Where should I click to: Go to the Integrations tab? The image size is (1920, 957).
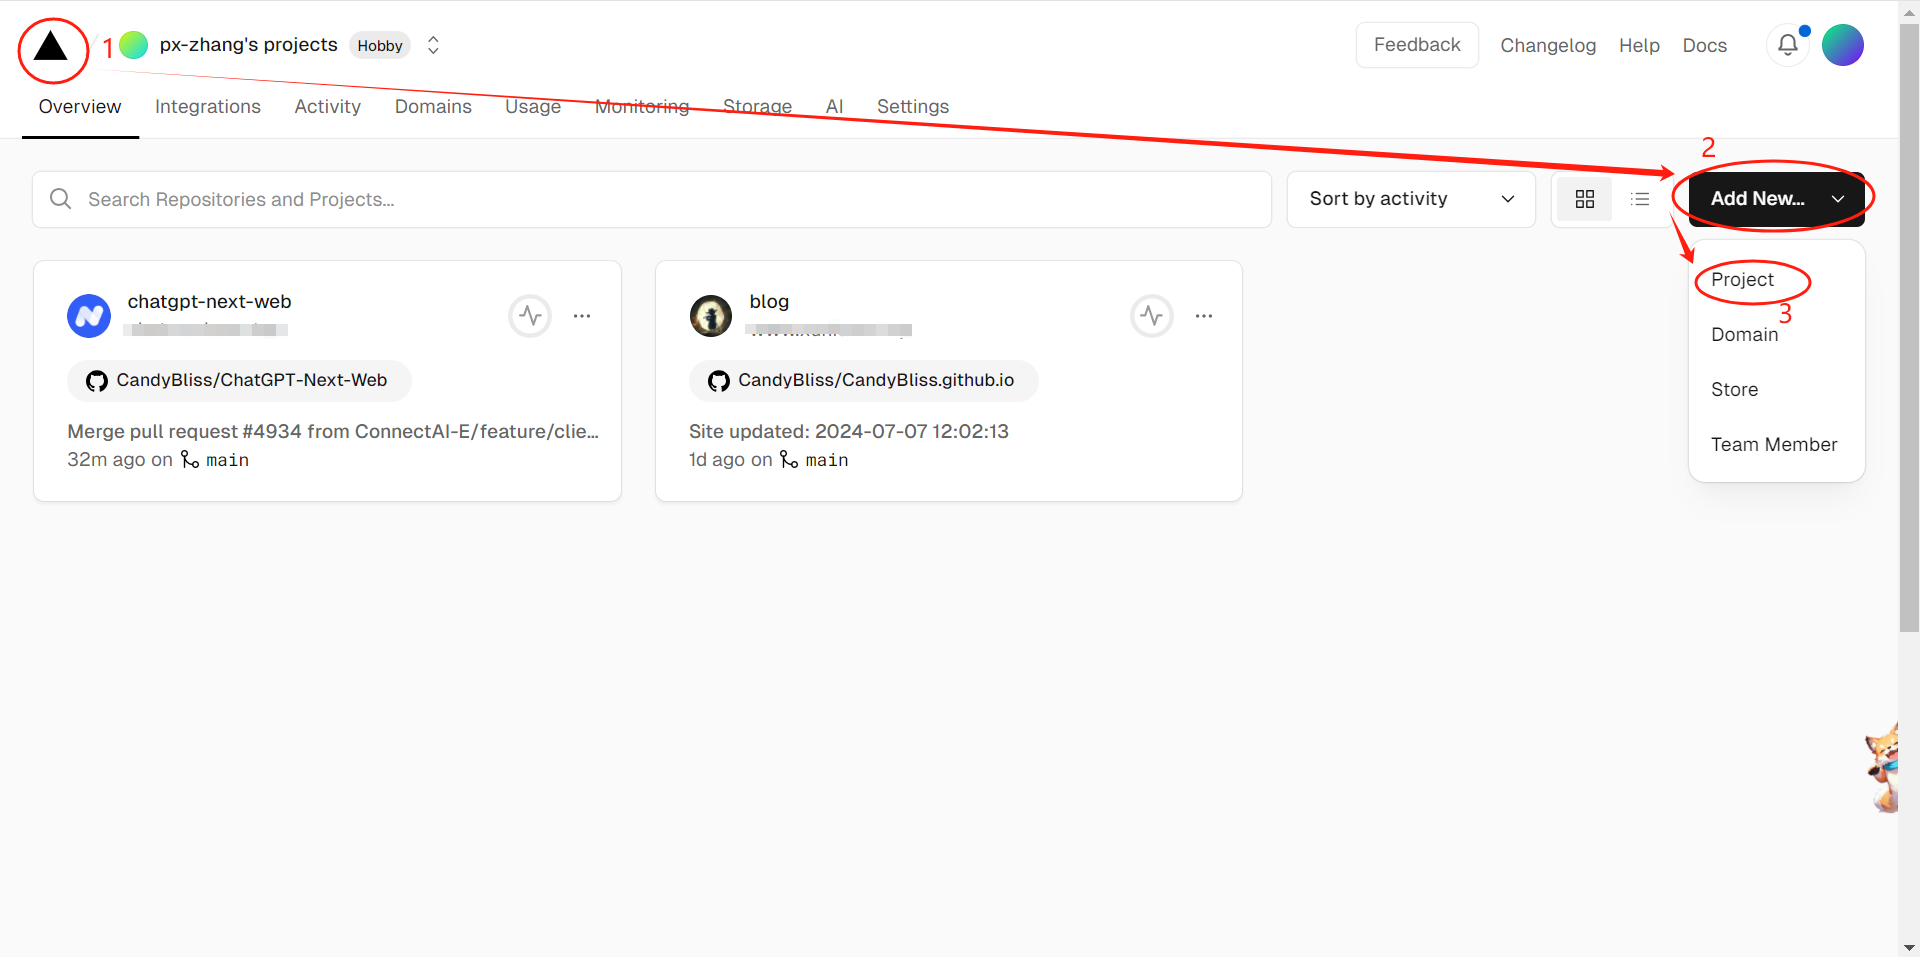point(208,107)
